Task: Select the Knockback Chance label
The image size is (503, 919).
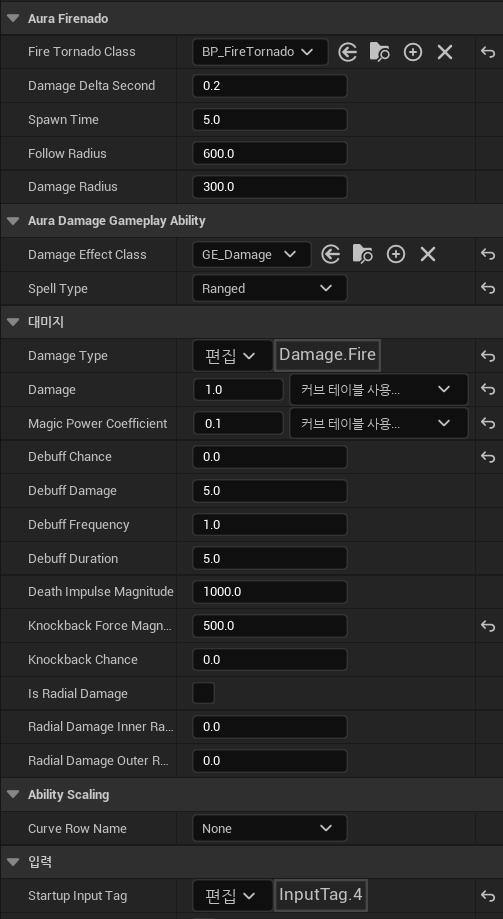Action: pos(83,660)
